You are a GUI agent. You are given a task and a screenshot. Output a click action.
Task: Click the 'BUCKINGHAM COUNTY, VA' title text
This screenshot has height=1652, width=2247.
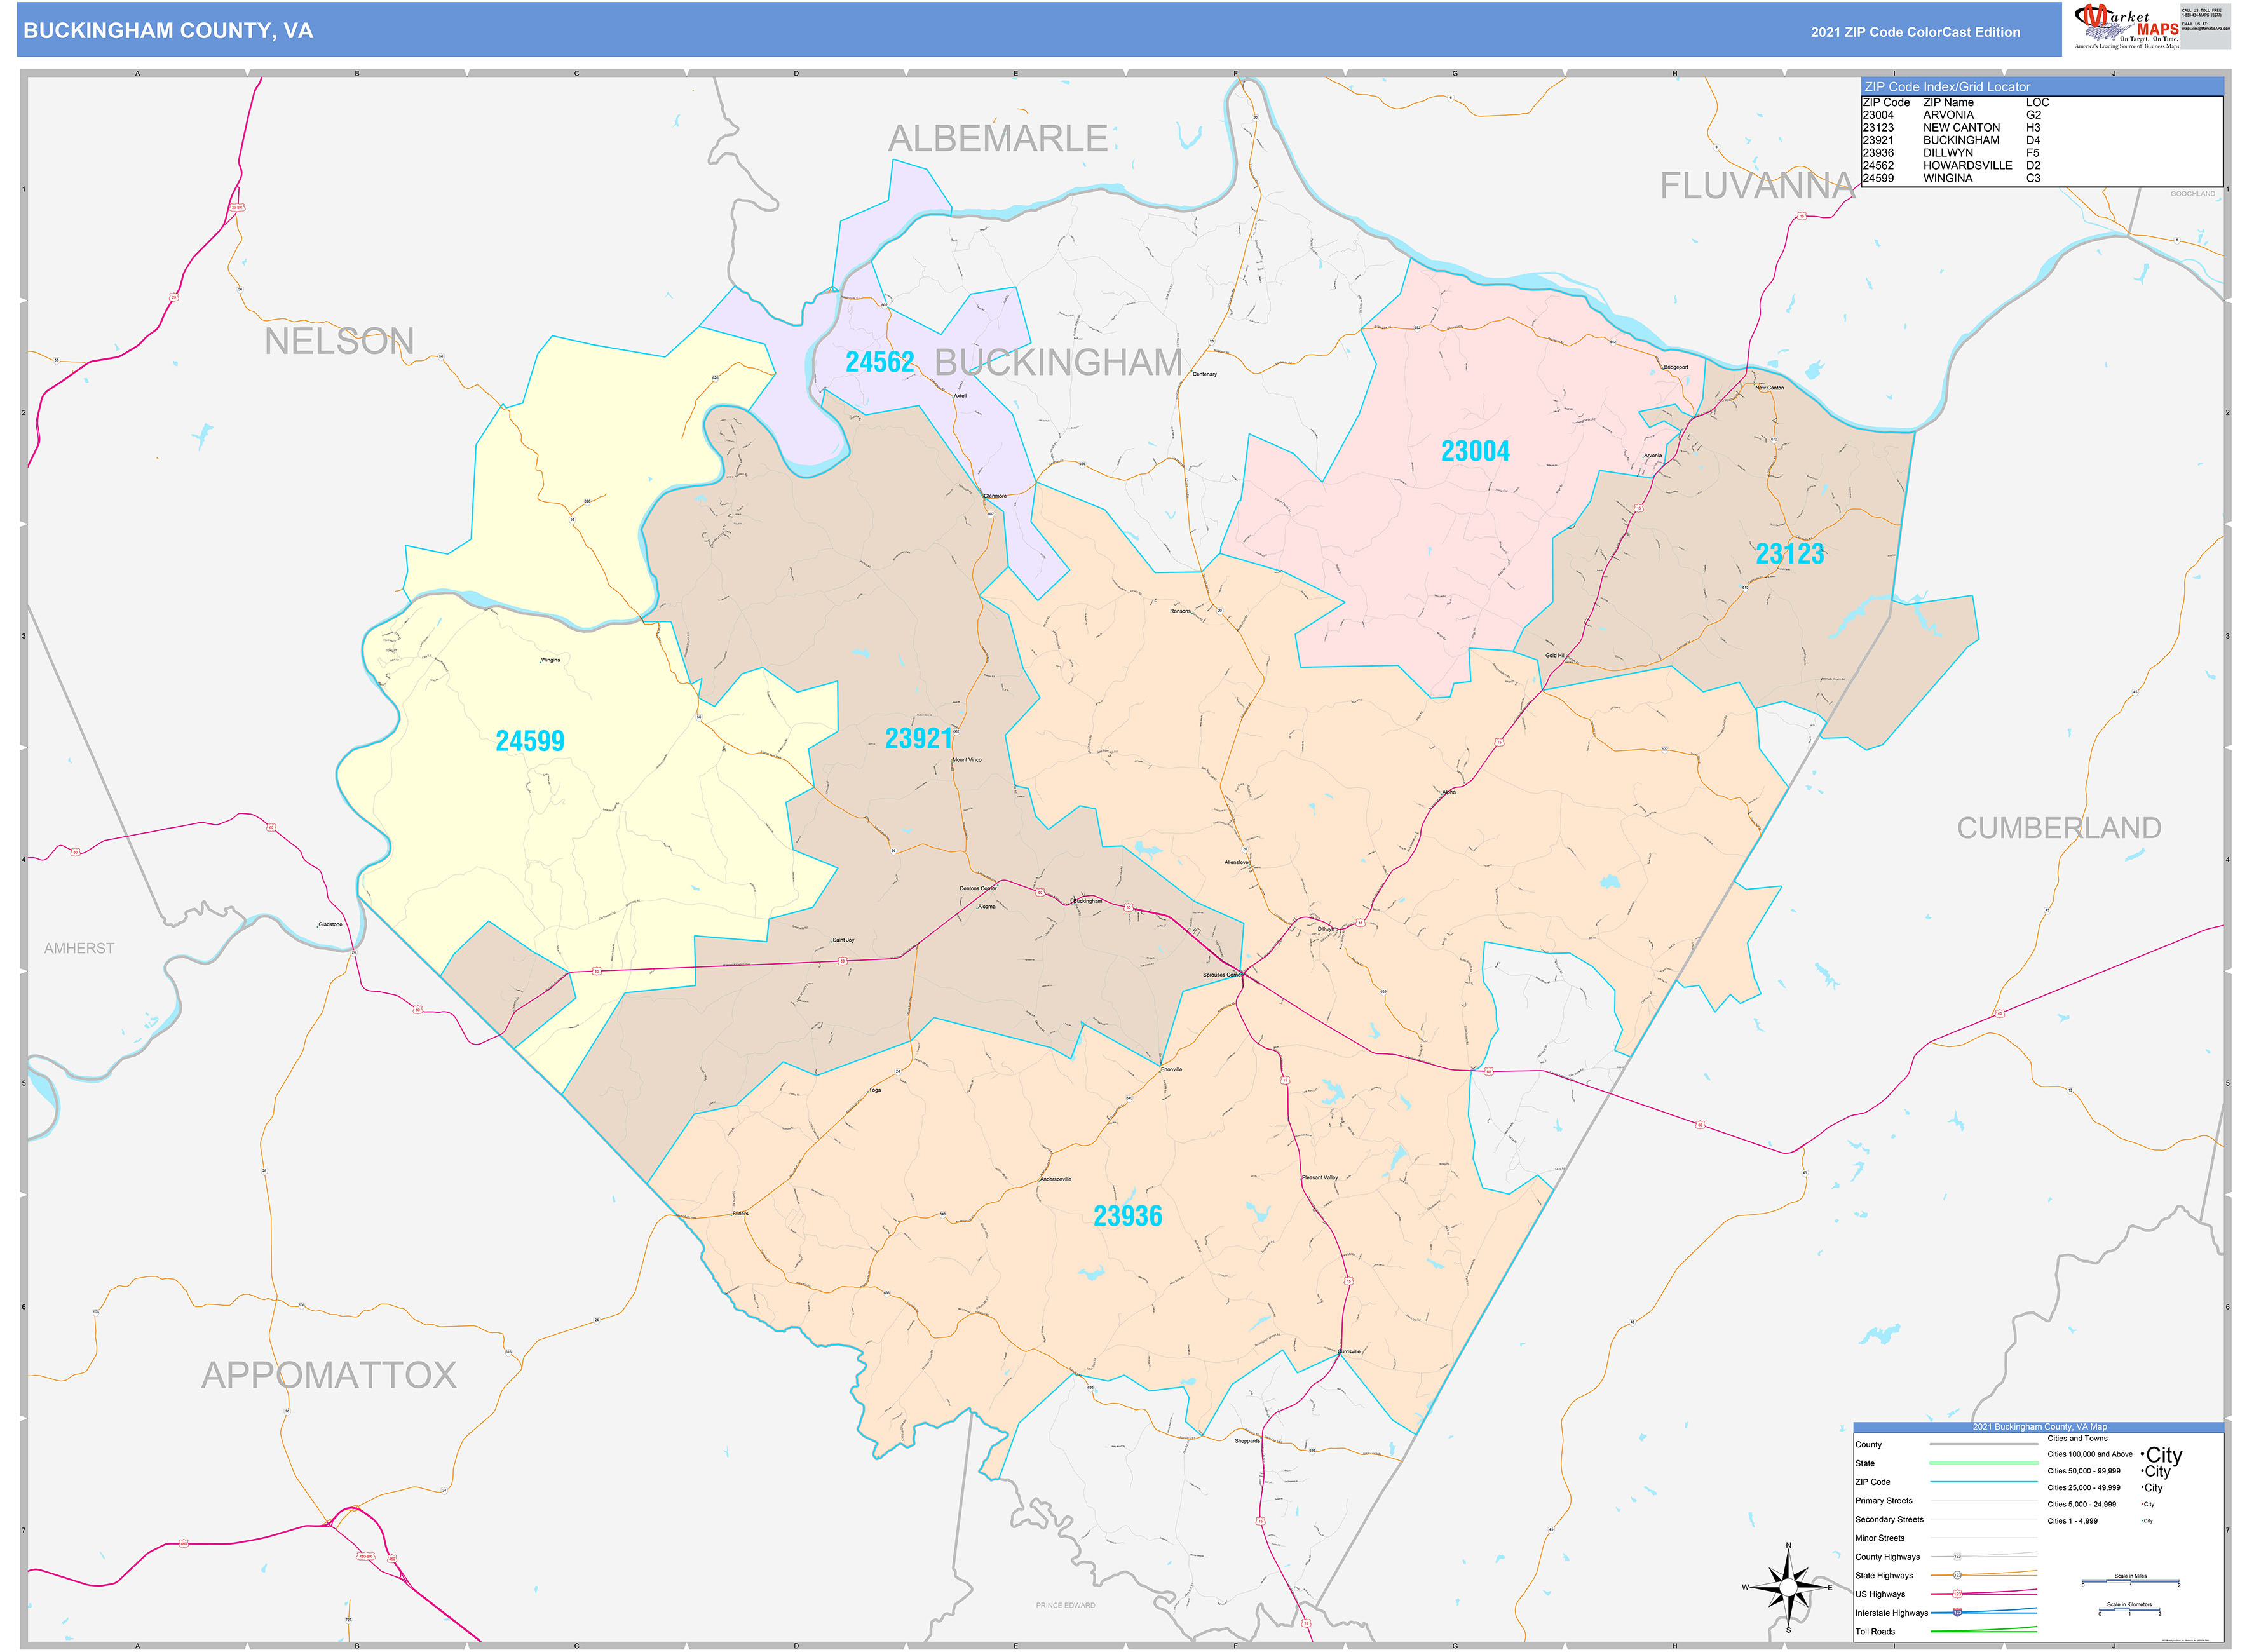(170, 31)
